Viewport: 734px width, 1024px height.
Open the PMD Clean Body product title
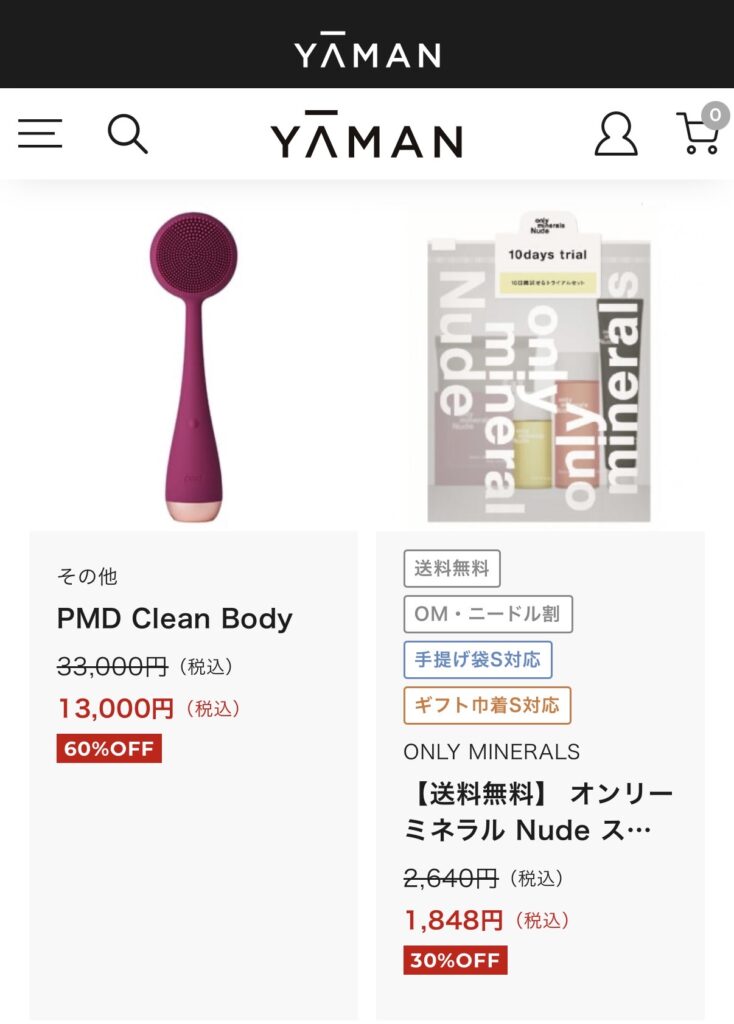(x=174, y=618)
